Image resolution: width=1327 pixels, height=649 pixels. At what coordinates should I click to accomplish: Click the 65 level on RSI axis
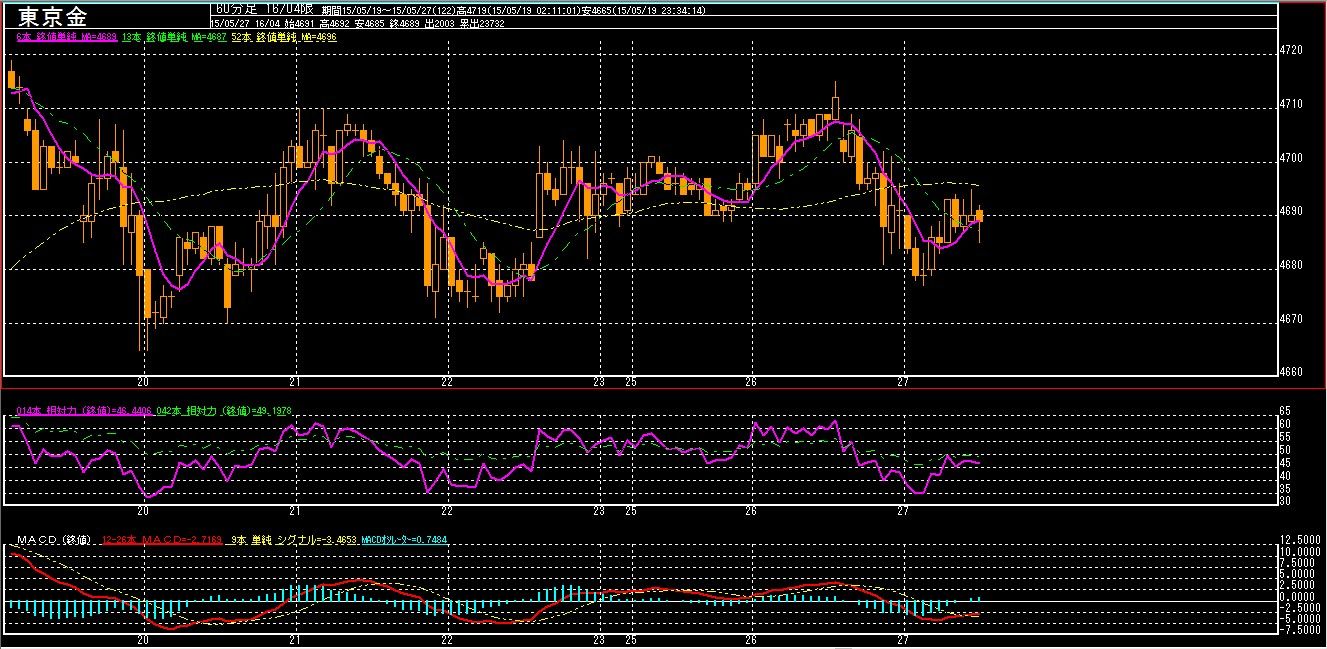[x=1287, y=411]
